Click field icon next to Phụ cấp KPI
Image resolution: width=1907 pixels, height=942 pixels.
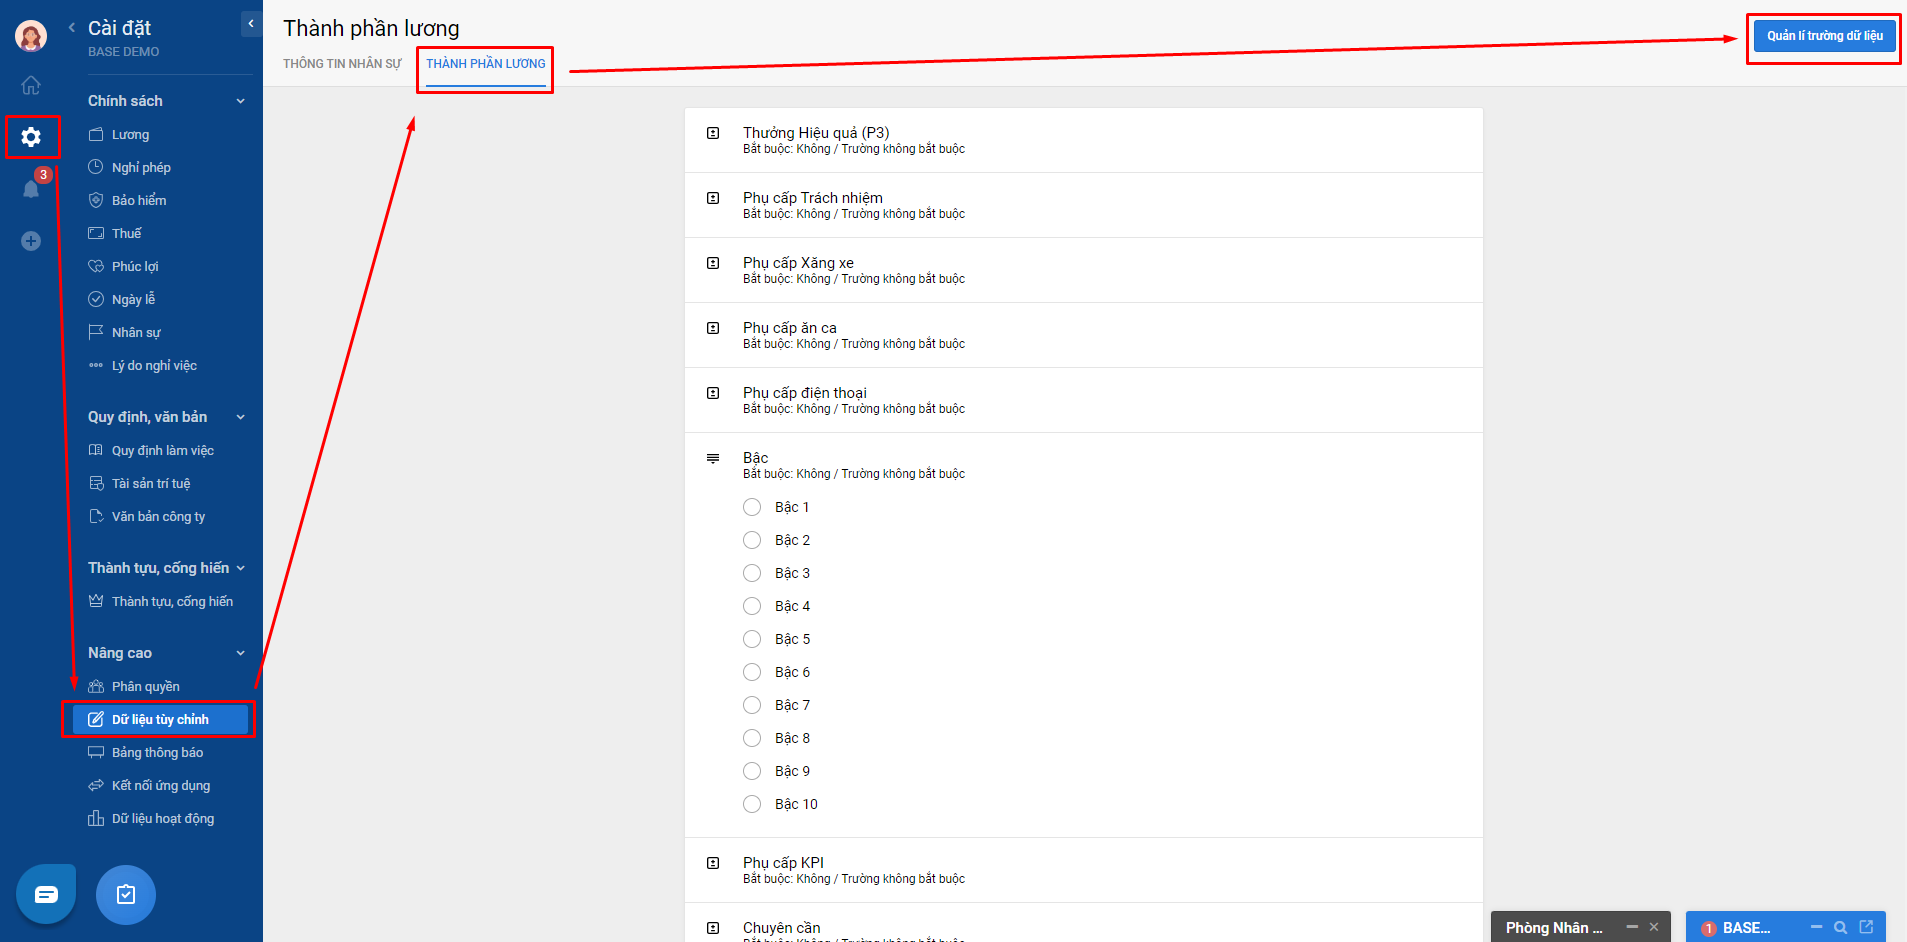click(x=713, y=863)
